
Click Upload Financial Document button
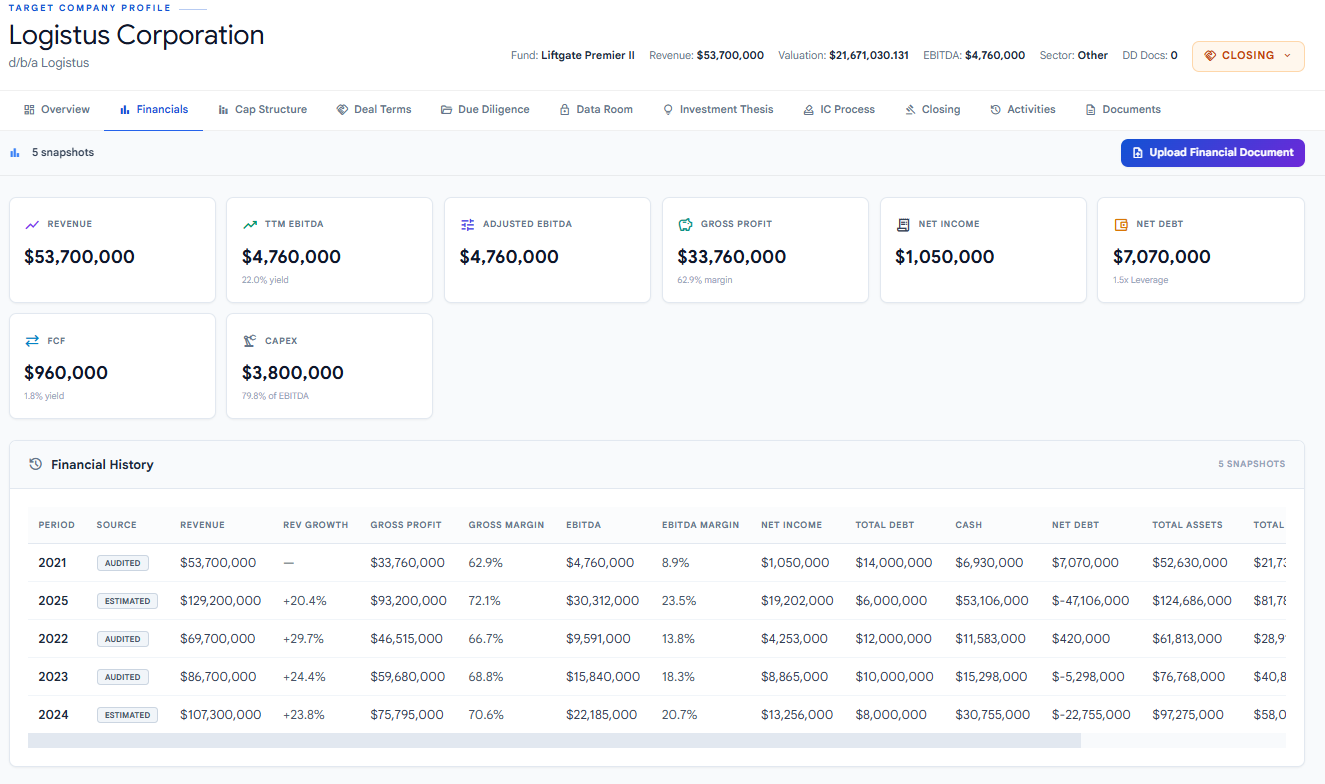pos(1212,153)
